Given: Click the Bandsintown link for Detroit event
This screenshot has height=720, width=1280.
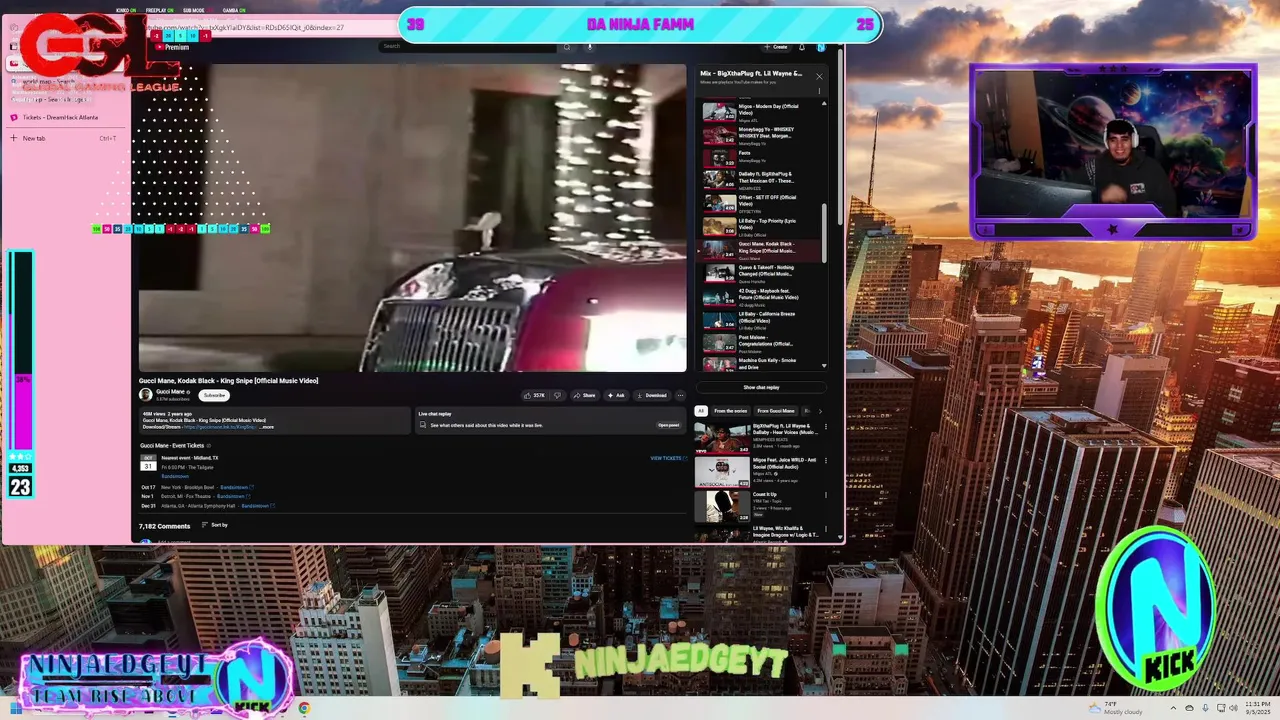Looking at the screenshot, I should click(x=233, y=496).
